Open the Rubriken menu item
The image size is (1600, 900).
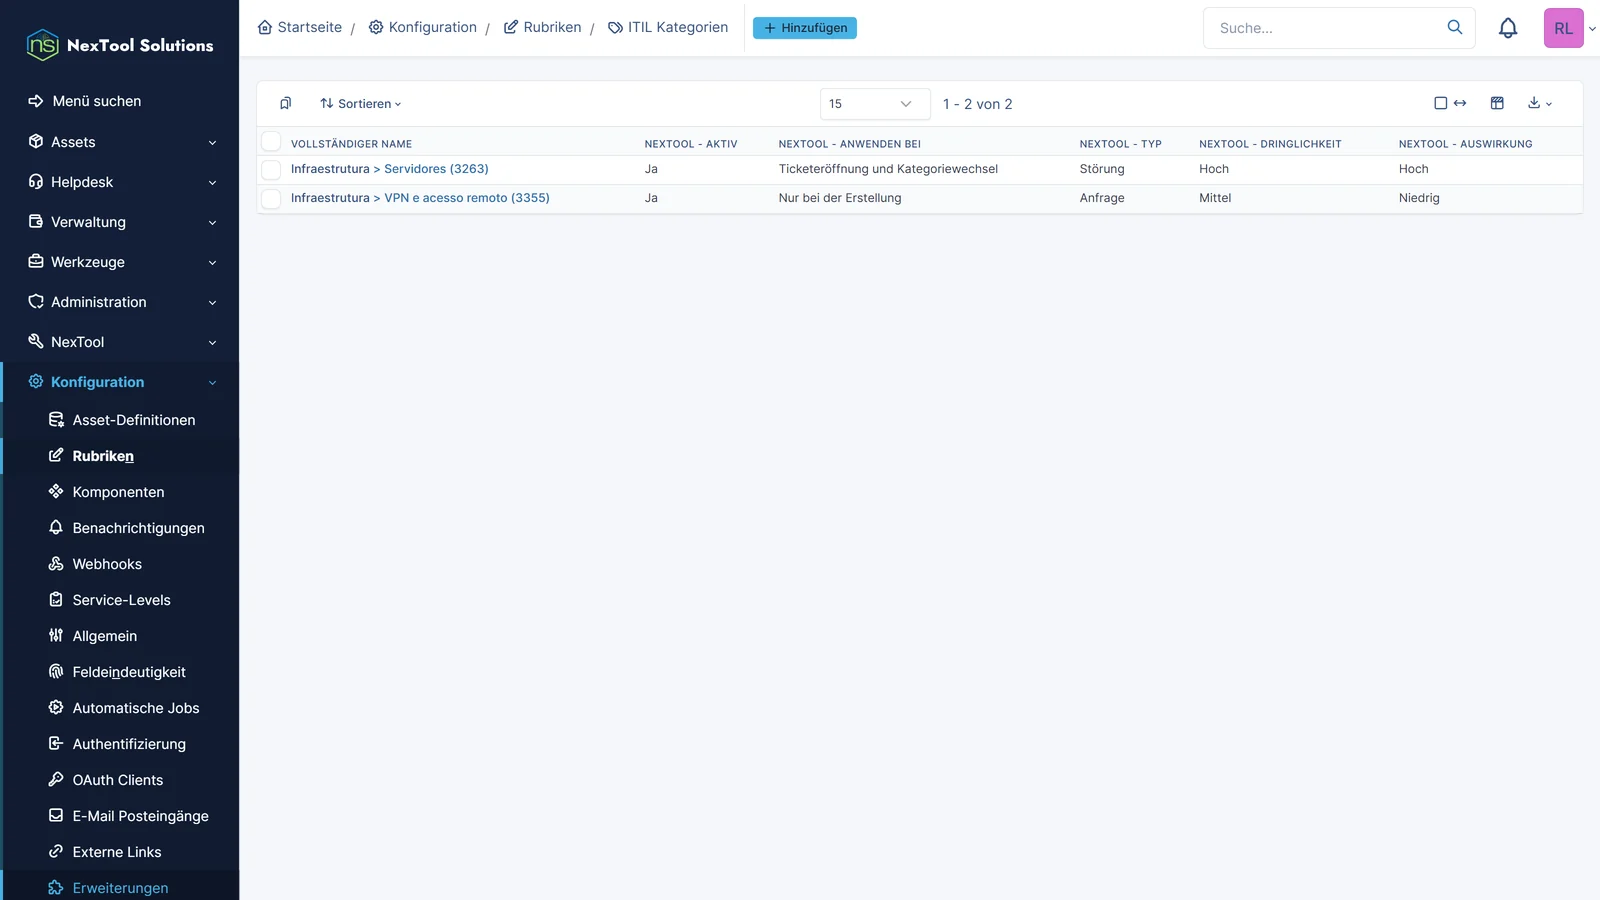click(x=120, y=456)
